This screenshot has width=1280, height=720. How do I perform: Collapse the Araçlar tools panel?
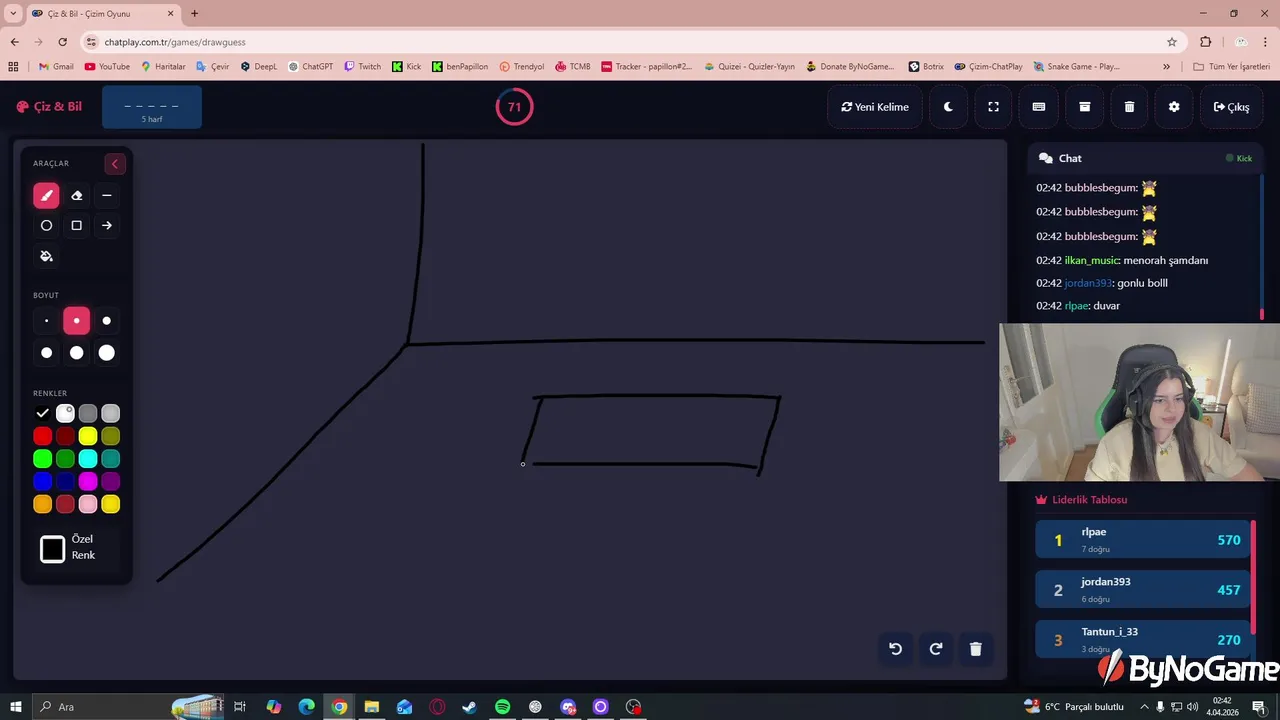pyautogui.click(x=114, y=164)
